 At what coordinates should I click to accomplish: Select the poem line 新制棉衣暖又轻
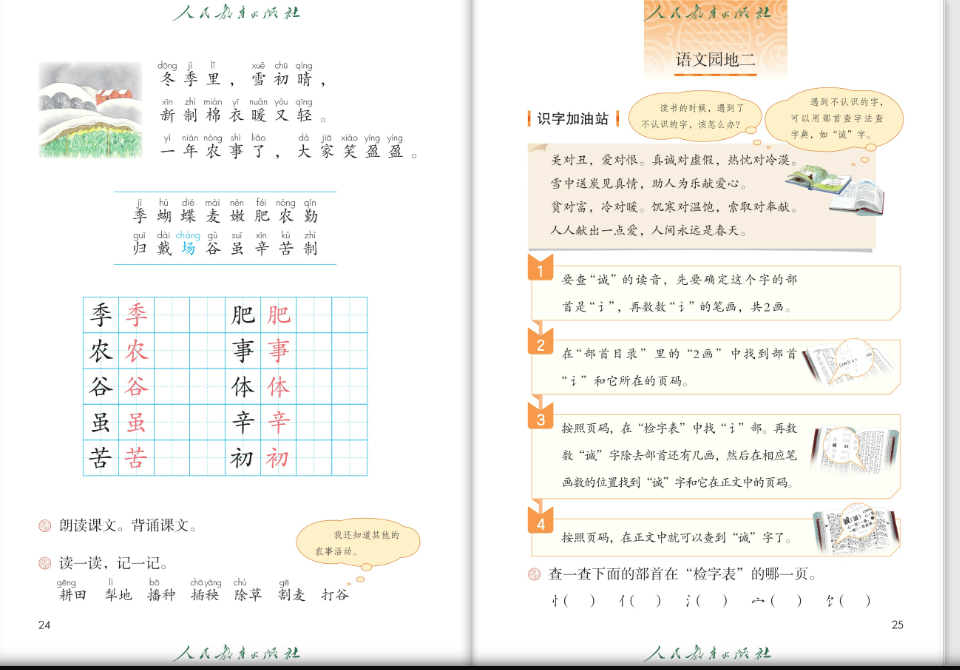tap(244, 115)
